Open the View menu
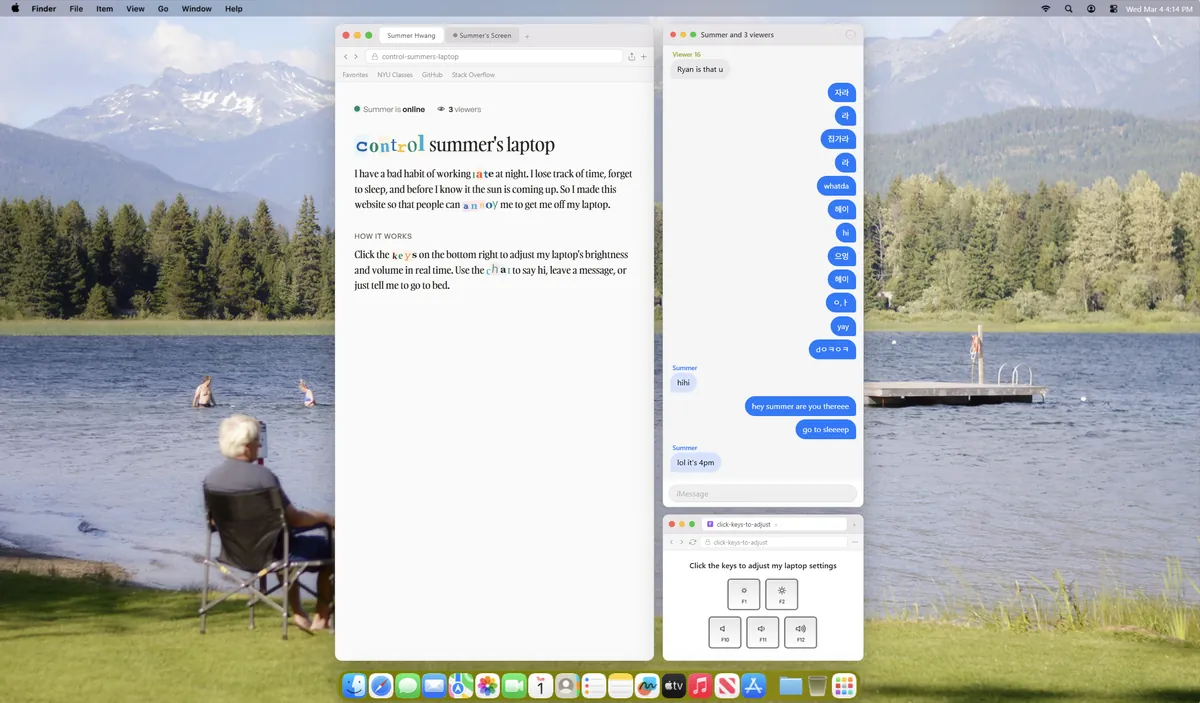Screen dimensions: 1200x703 tap(135, 8)
